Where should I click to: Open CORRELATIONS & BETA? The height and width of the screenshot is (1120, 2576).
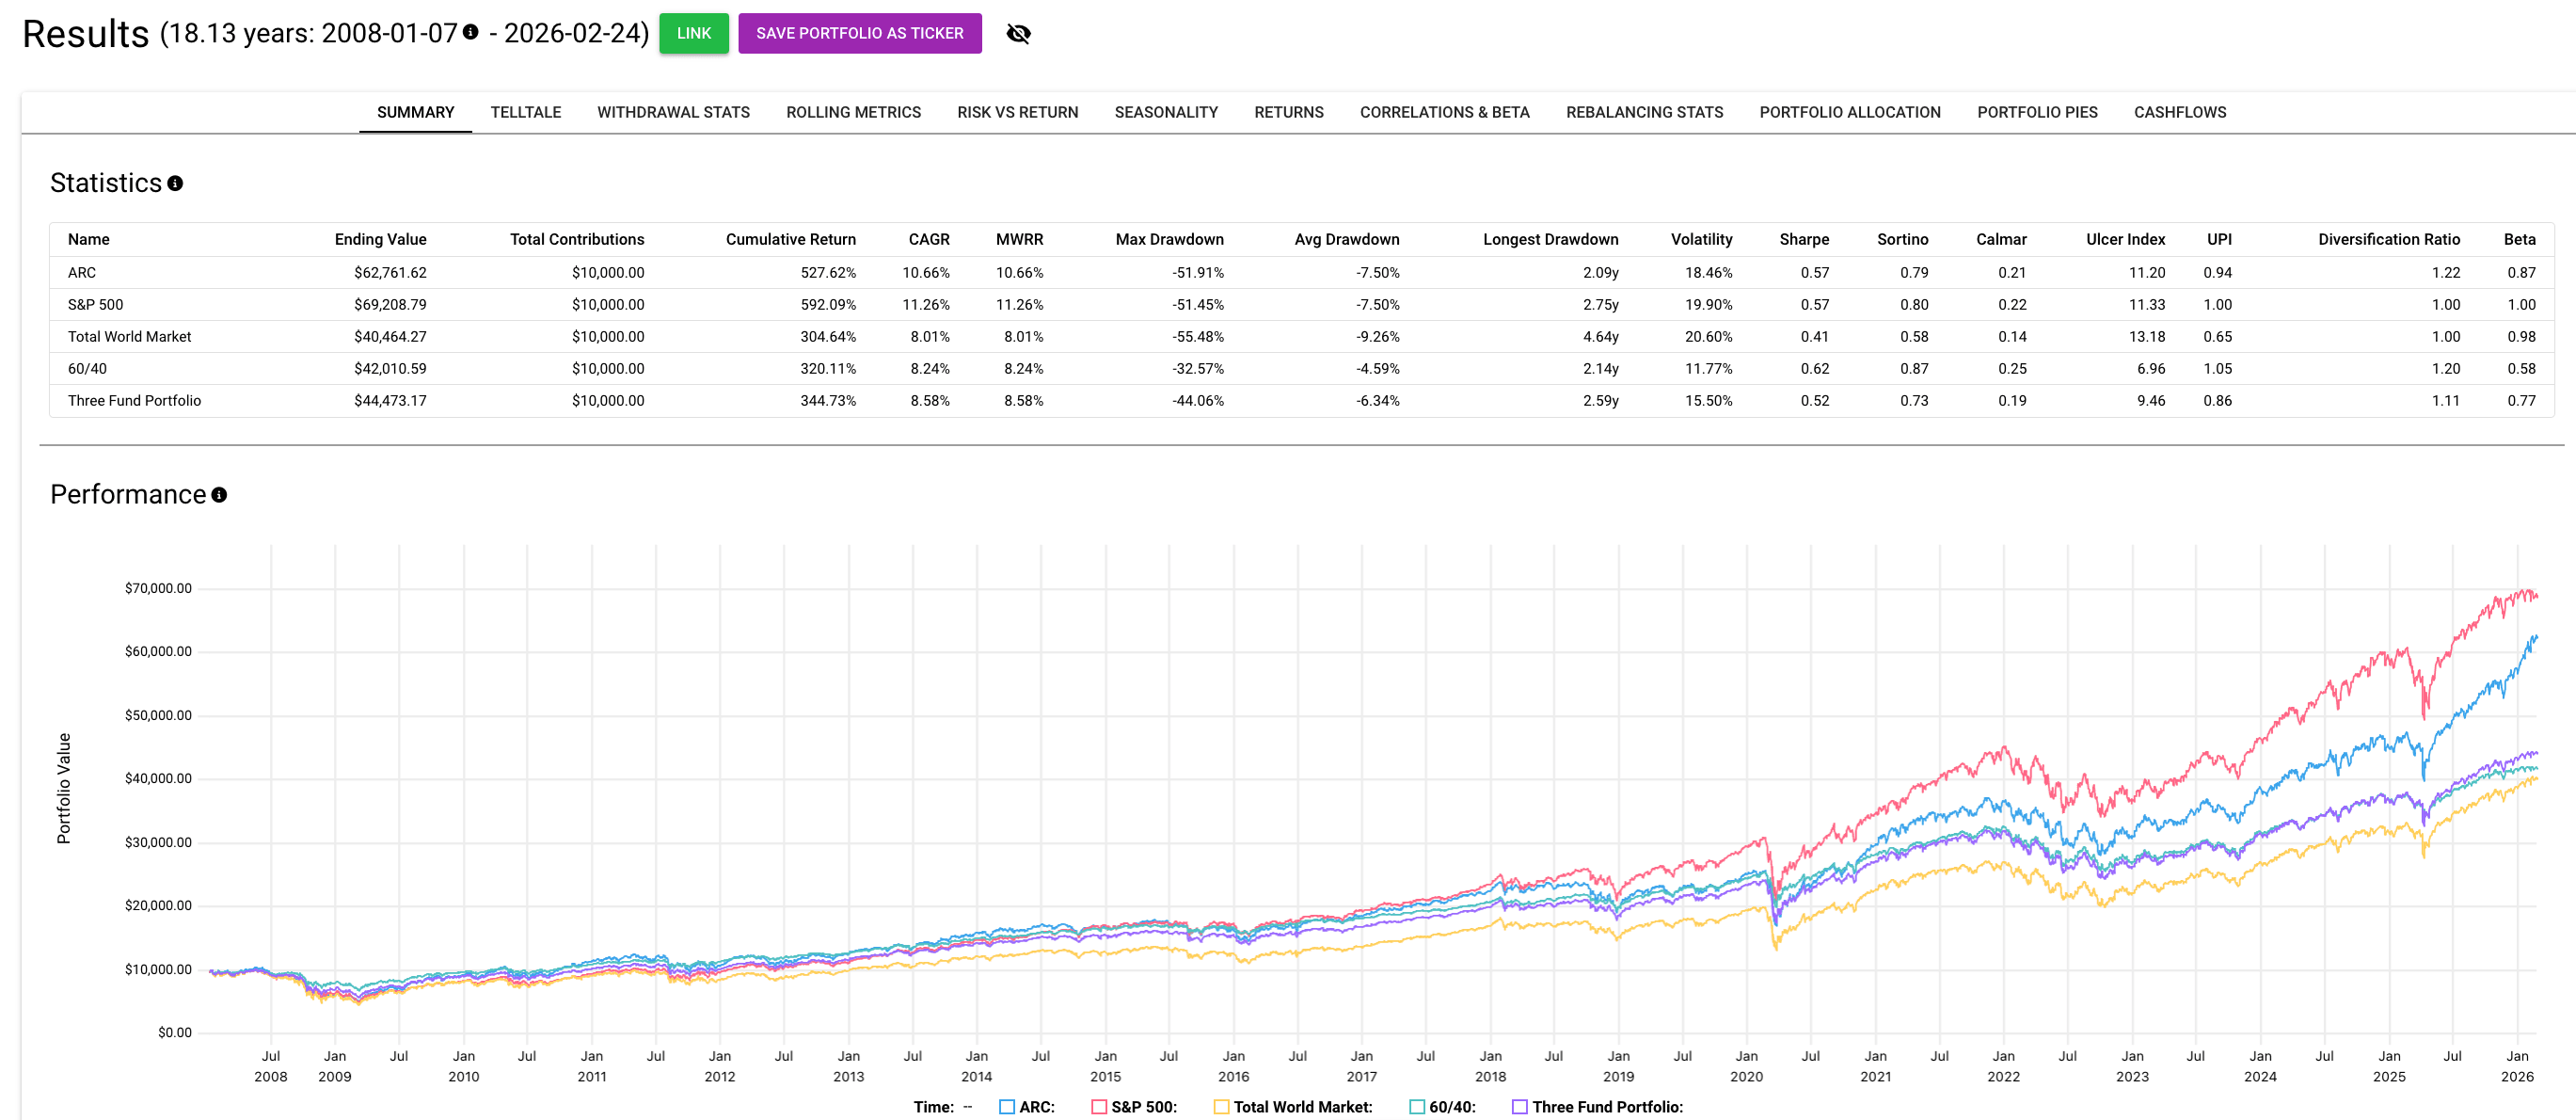pyautogui.click(x=1444, y=112)
